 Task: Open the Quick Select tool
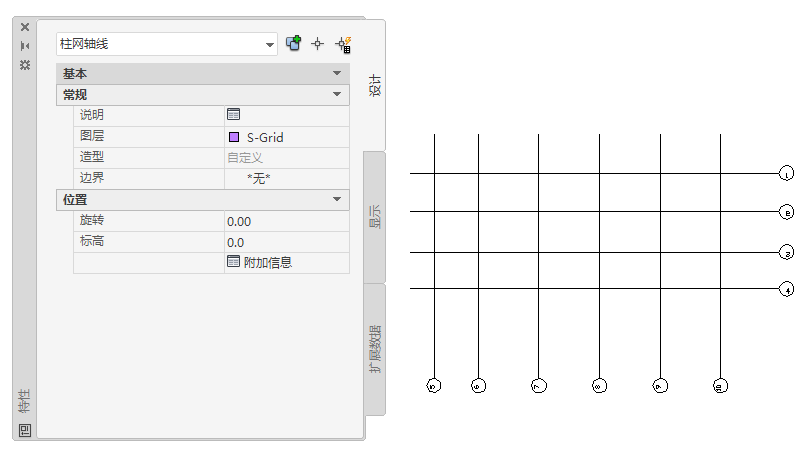(343, 44)
